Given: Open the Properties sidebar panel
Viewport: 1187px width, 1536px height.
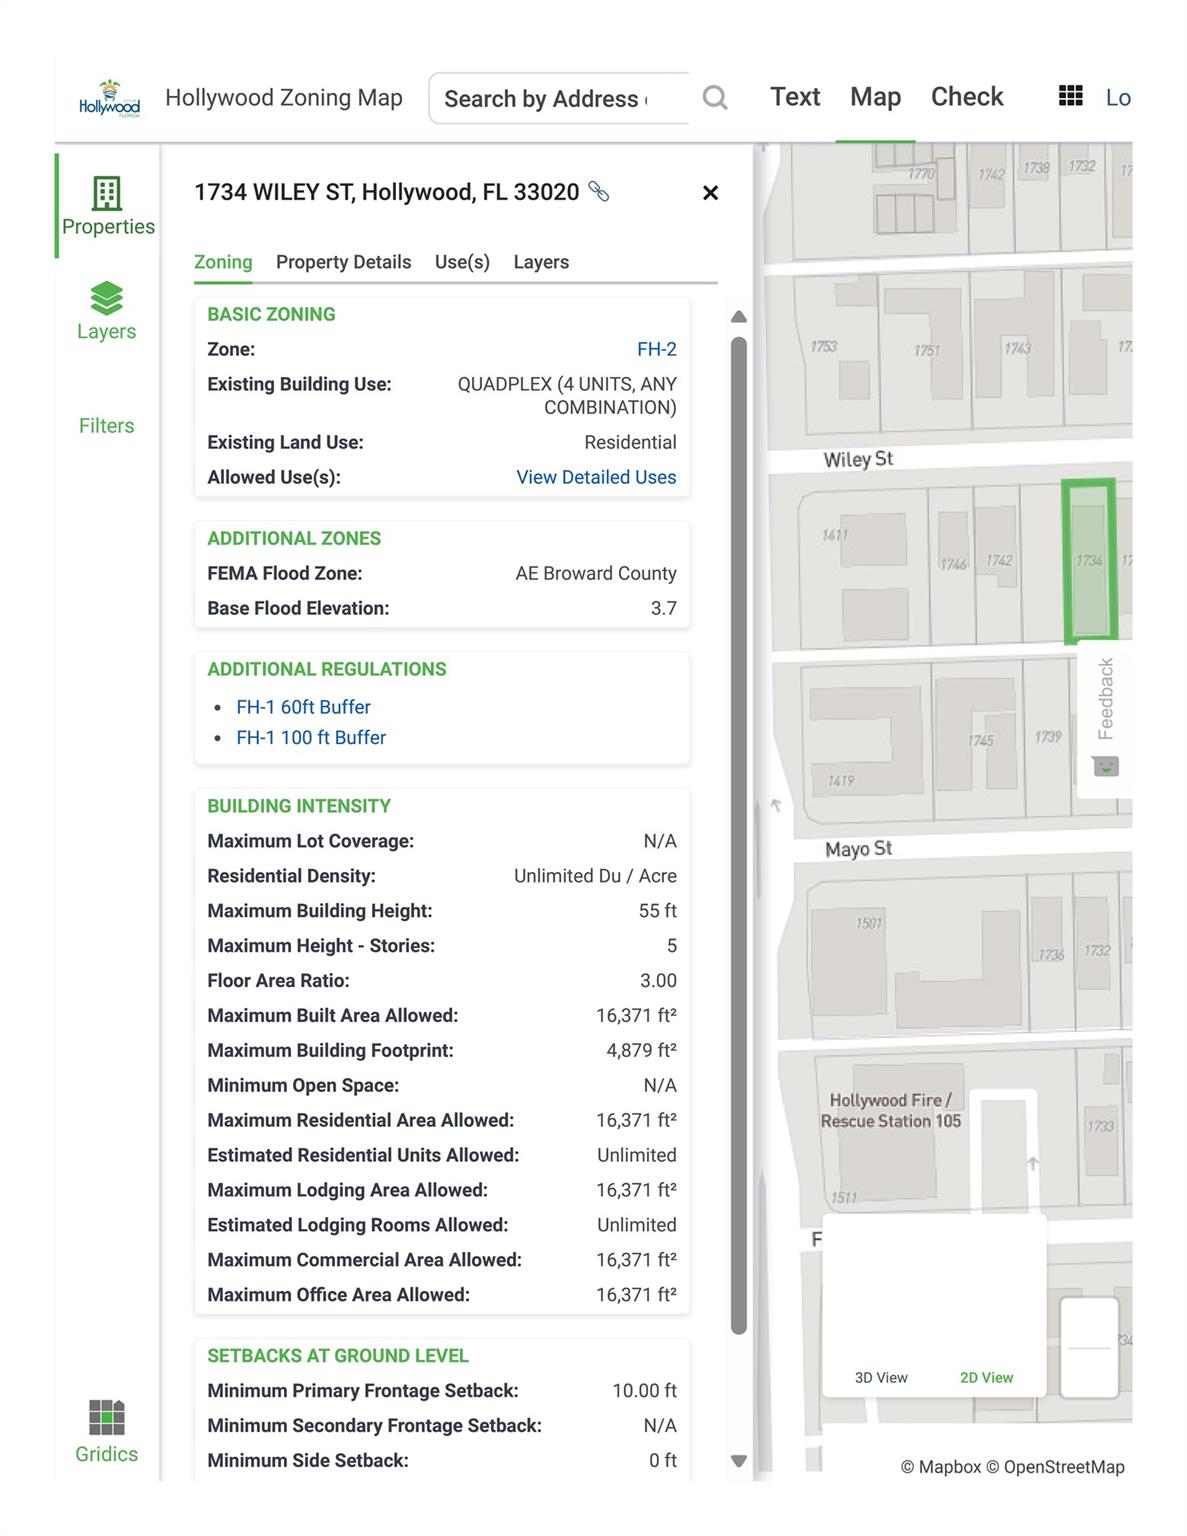Looking at the screenshot, I should (x=107, y=206).
